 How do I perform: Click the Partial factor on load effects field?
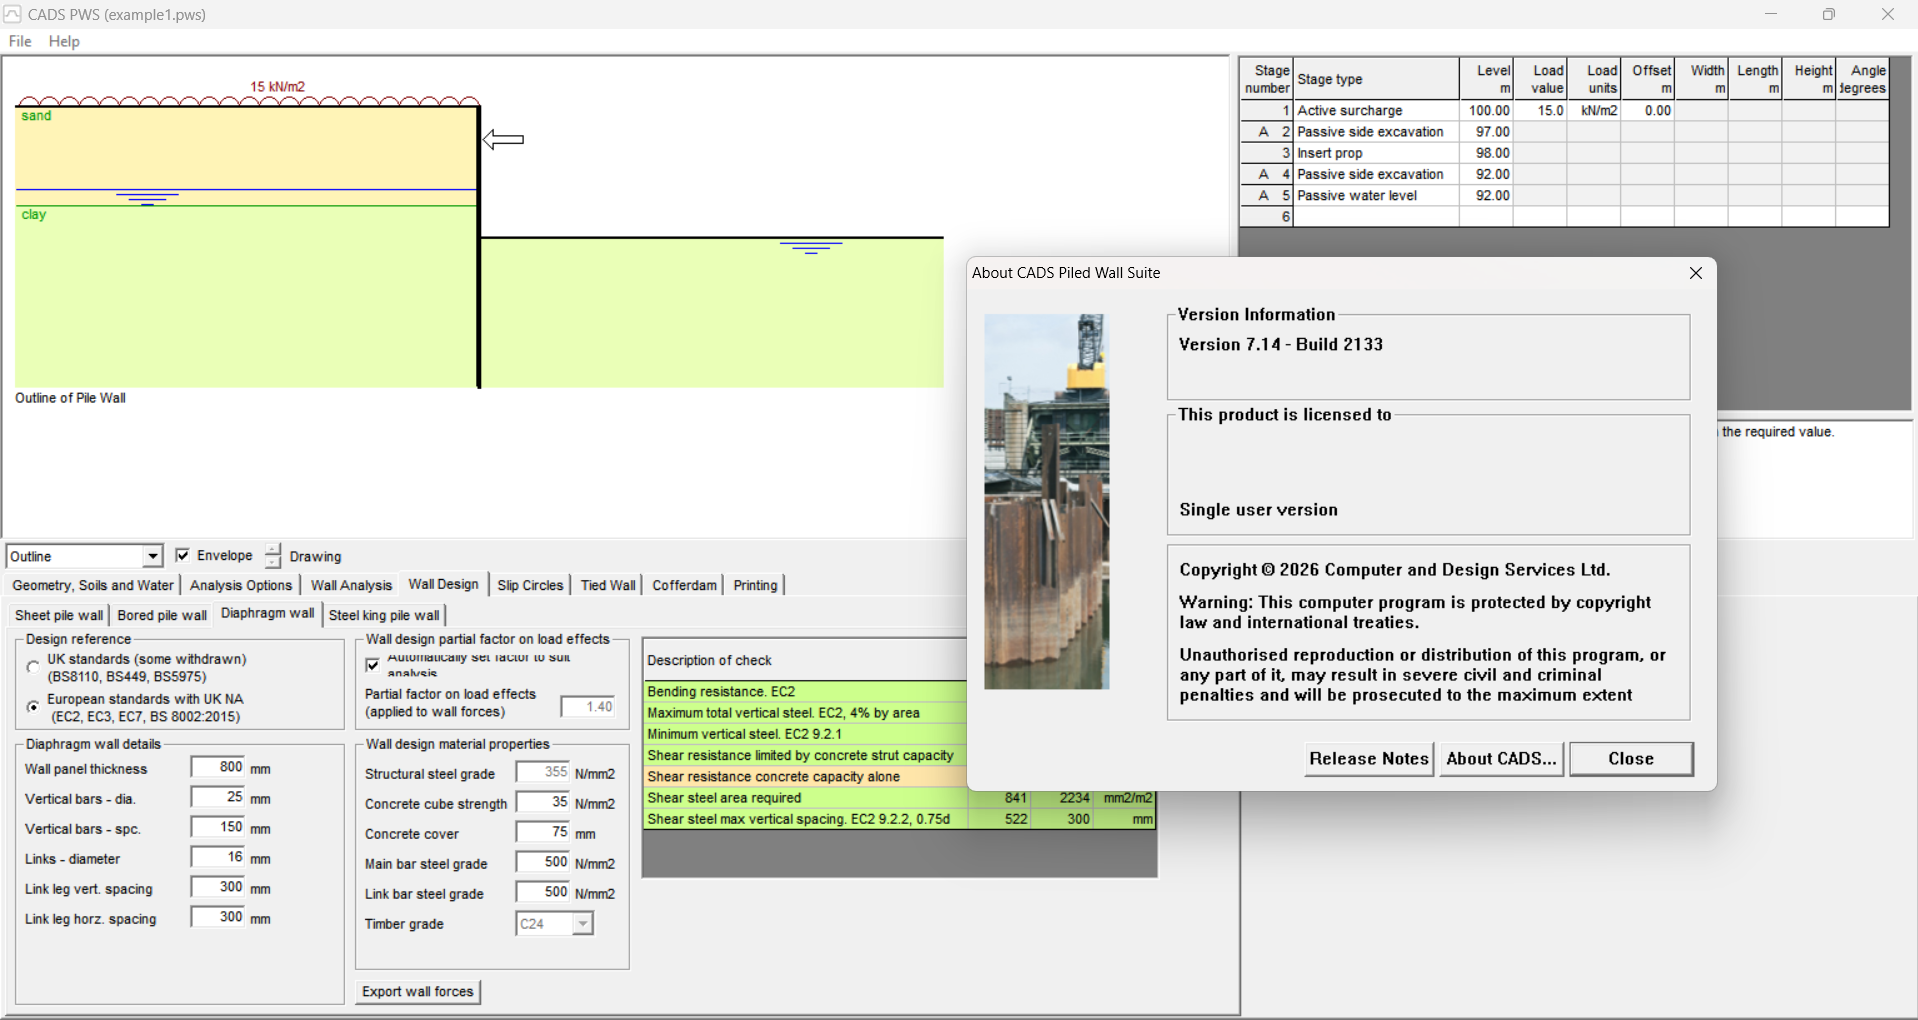click(588, 707)
